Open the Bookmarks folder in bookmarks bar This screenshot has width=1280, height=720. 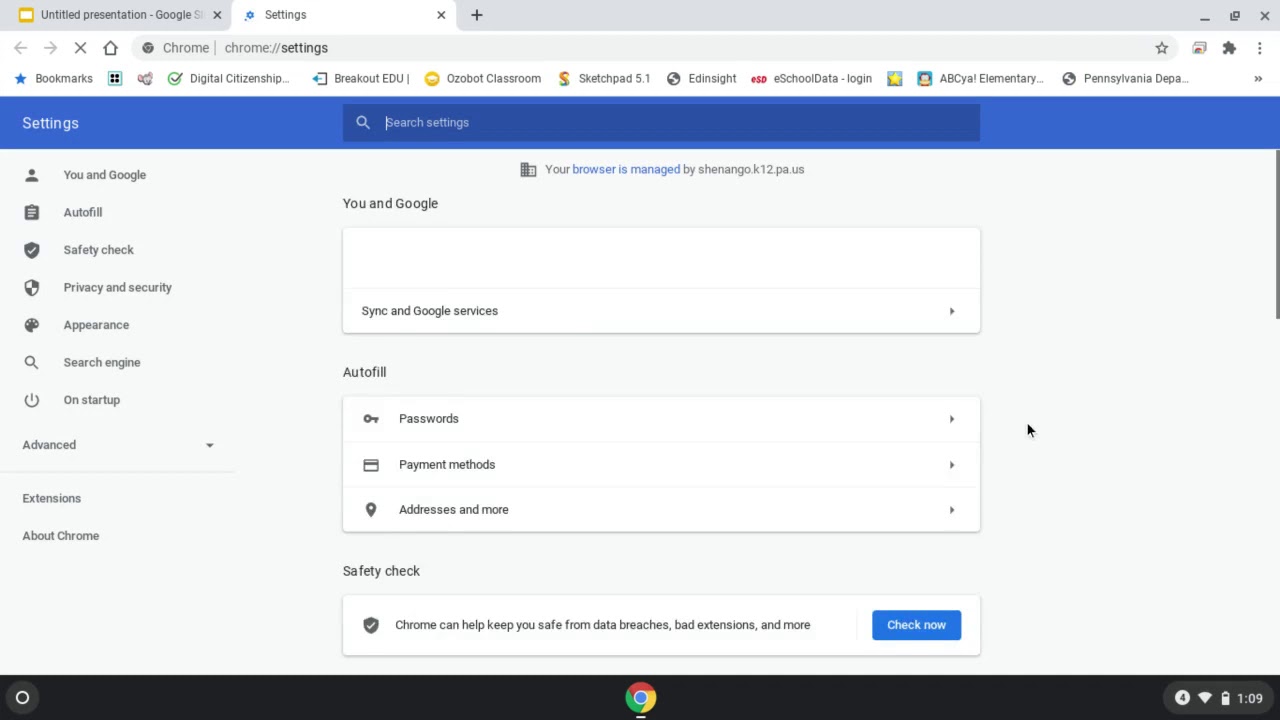click(53, 78)
